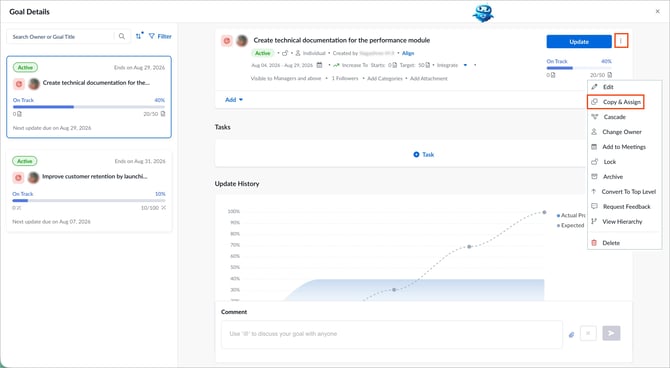Viewport: 670px width, 368px height.
Task: Click the plus Task button
Action: pyautogui.click(x=423, y=154)
